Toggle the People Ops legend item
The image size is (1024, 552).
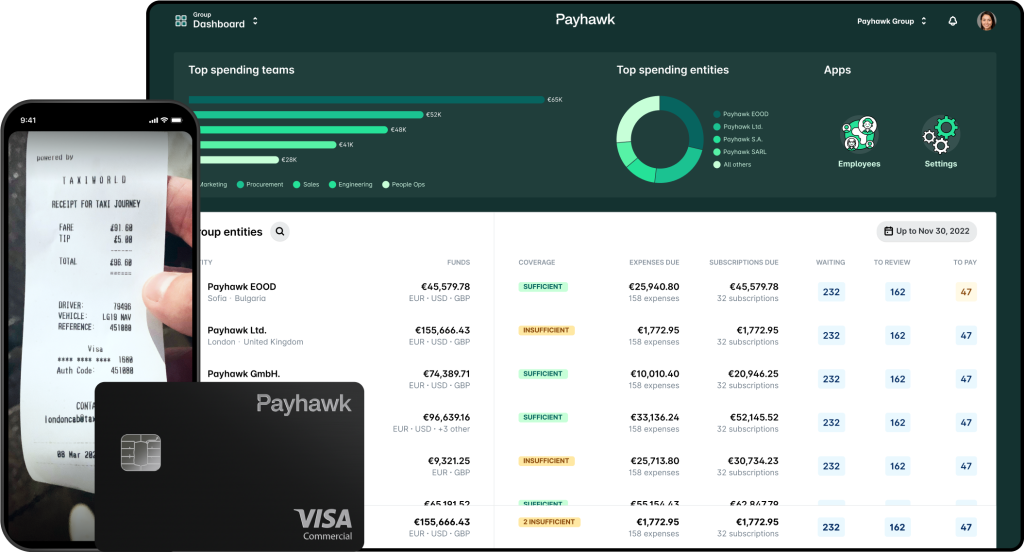[404, 185]
